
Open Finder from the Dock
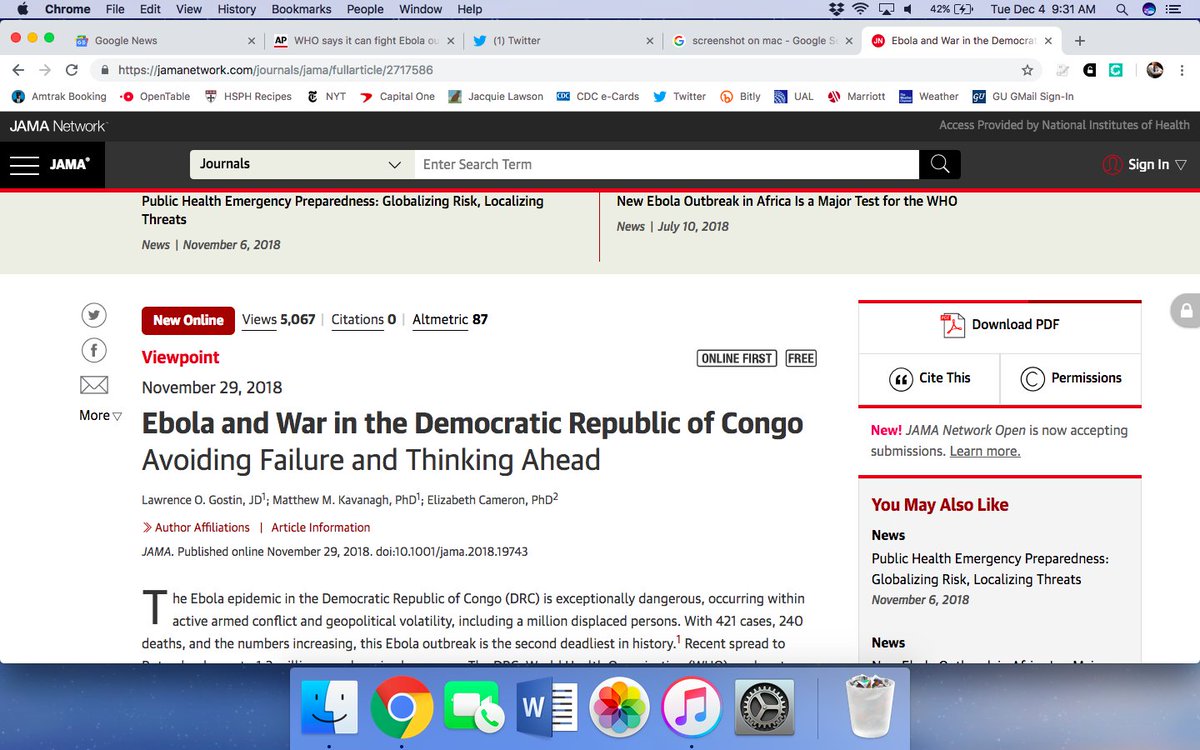pos(330,709)
